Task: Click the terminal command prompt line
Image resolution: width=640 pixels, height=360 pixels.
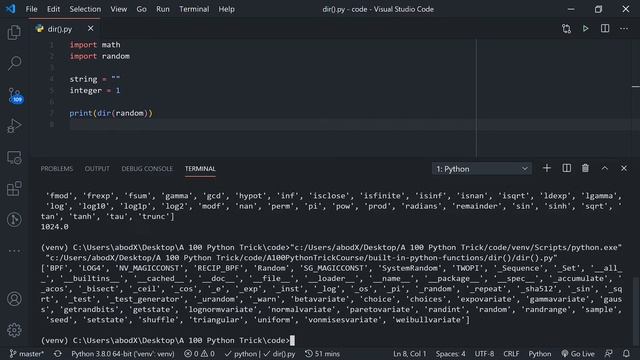Action: [x=168, y=340]
